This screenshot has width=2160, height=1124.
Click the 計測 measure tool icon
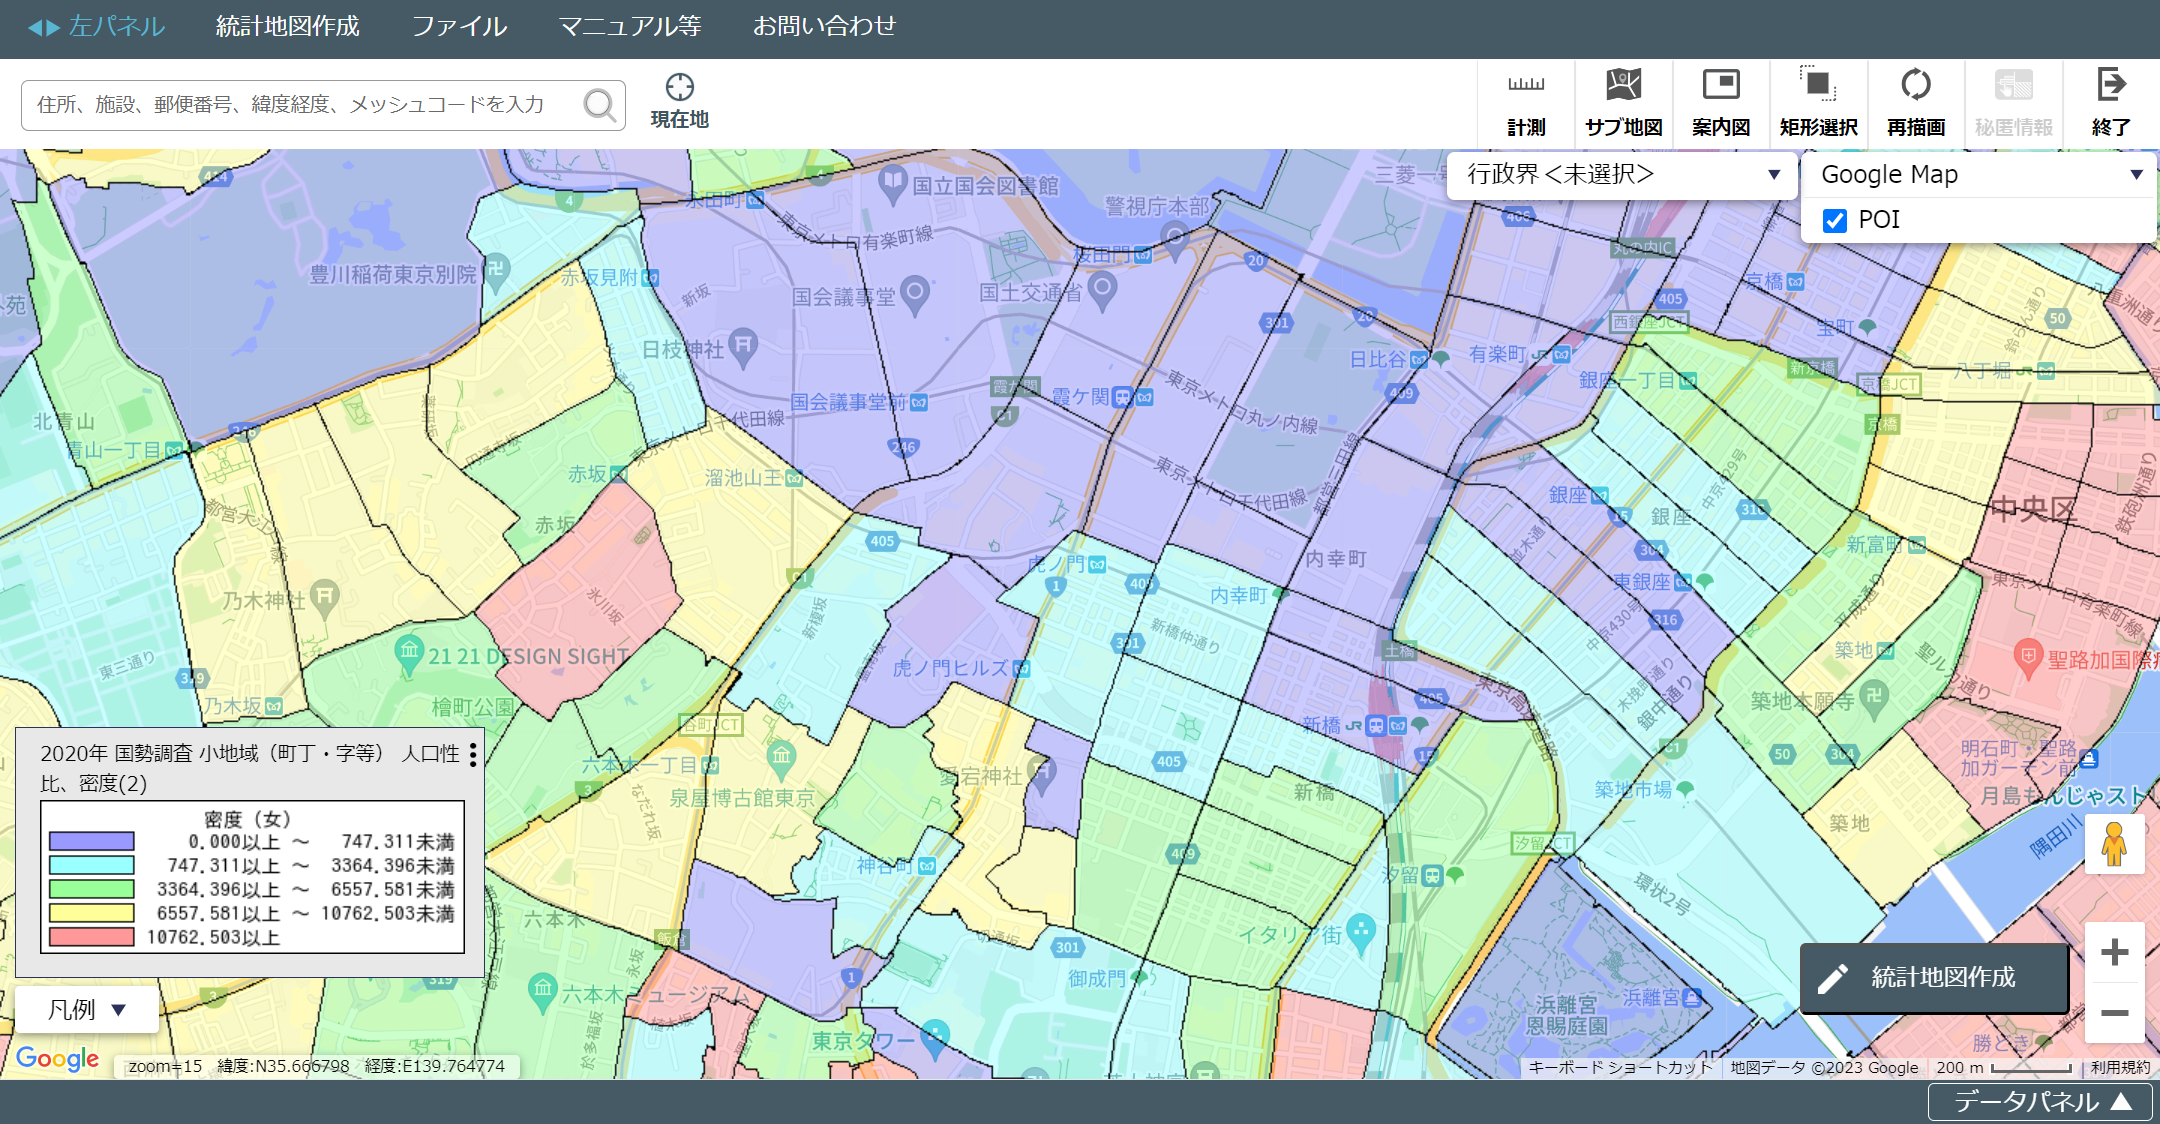tap(1526, 101)
